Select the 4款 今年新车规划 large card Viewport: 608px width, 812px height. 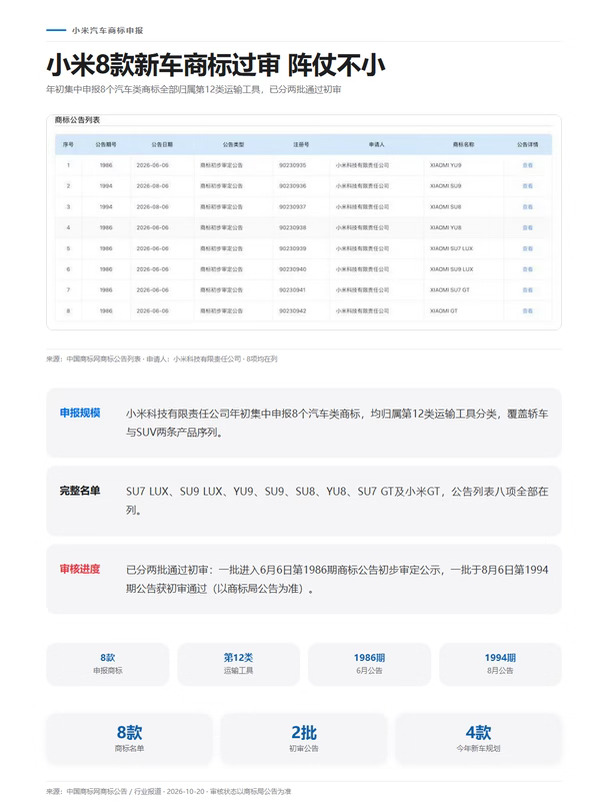479,739
